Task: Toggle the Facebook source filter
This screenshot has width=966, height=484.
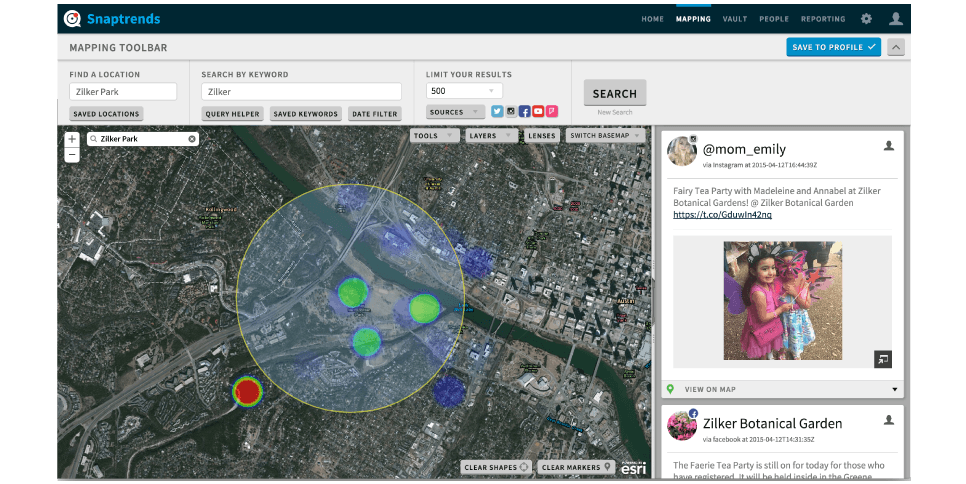Action: pos(525,112)
